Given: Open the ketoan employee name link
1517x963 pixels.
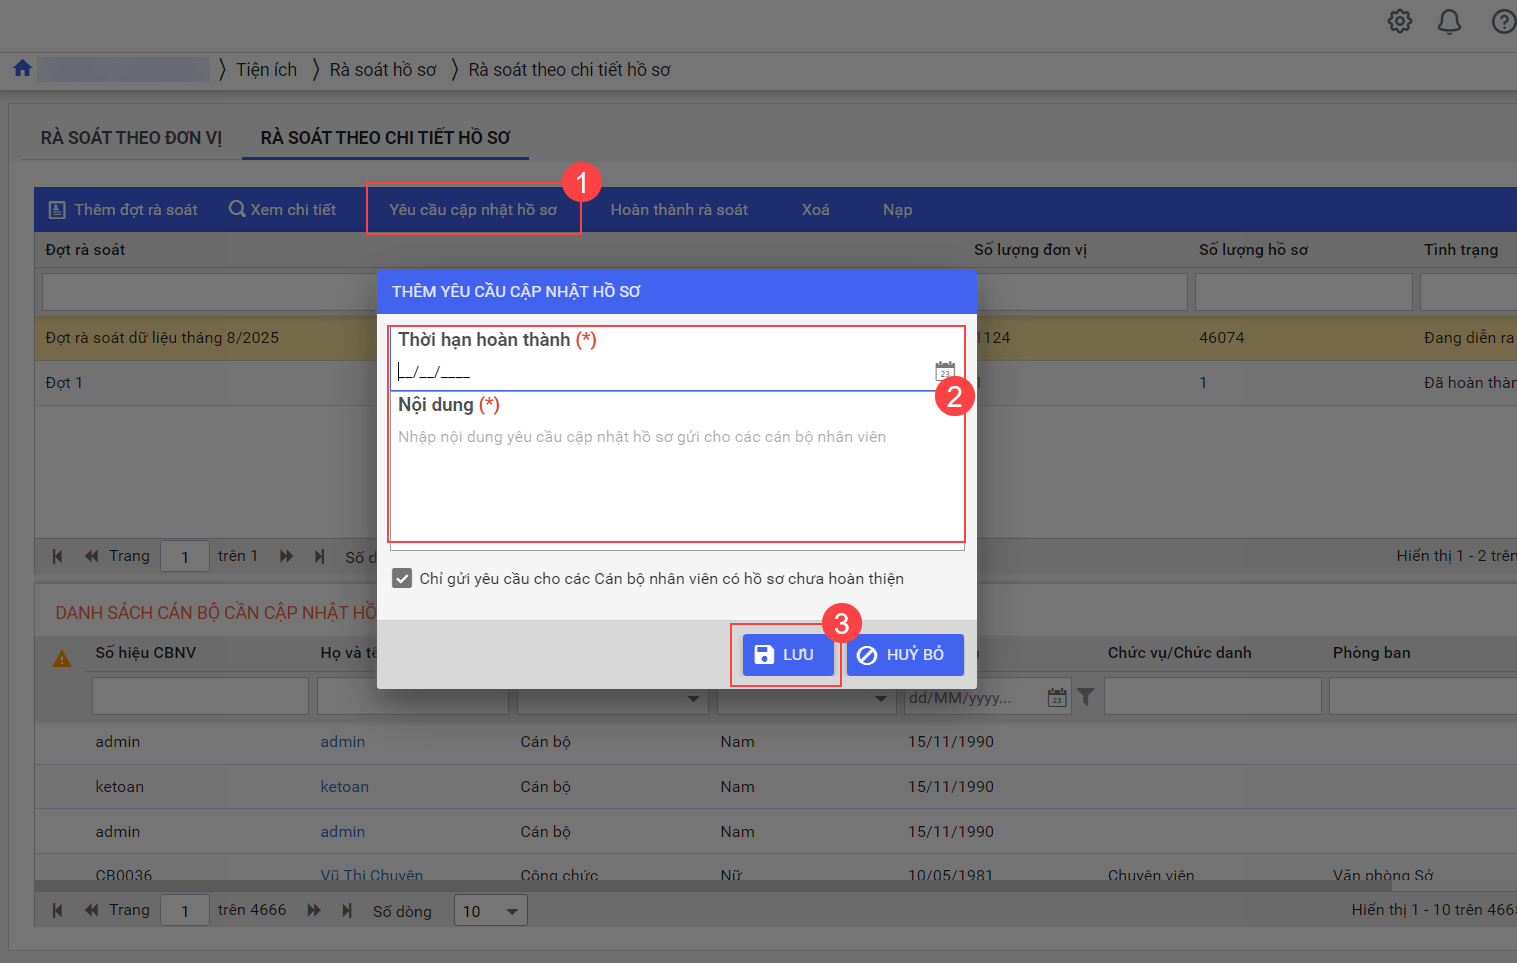Looking at the screenshot, I should pos(344,787).
